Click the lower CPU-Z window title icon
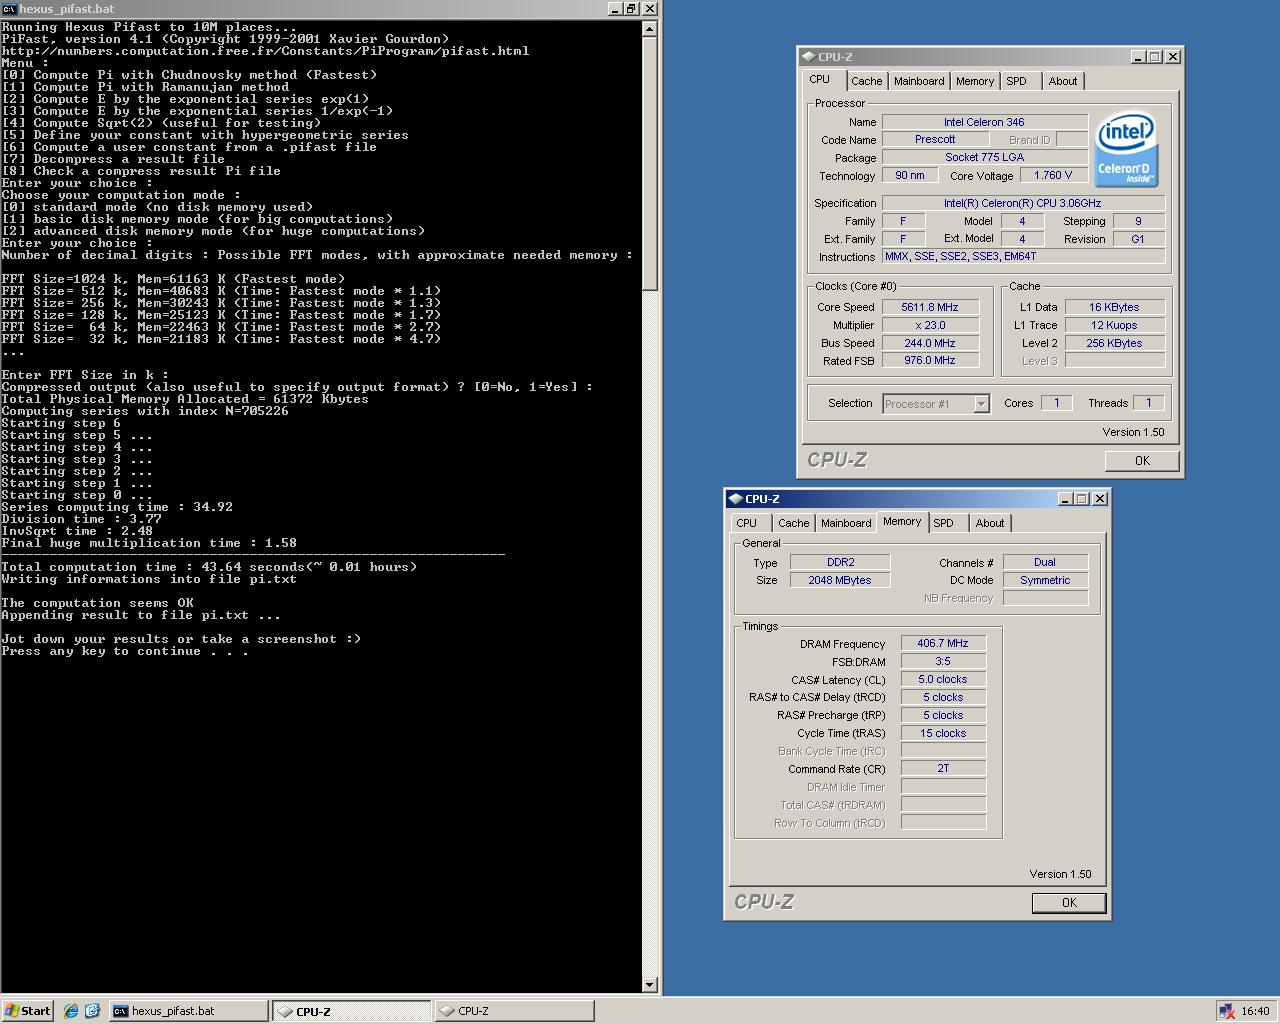1280x1024 pixels. (x=735, y=499)
